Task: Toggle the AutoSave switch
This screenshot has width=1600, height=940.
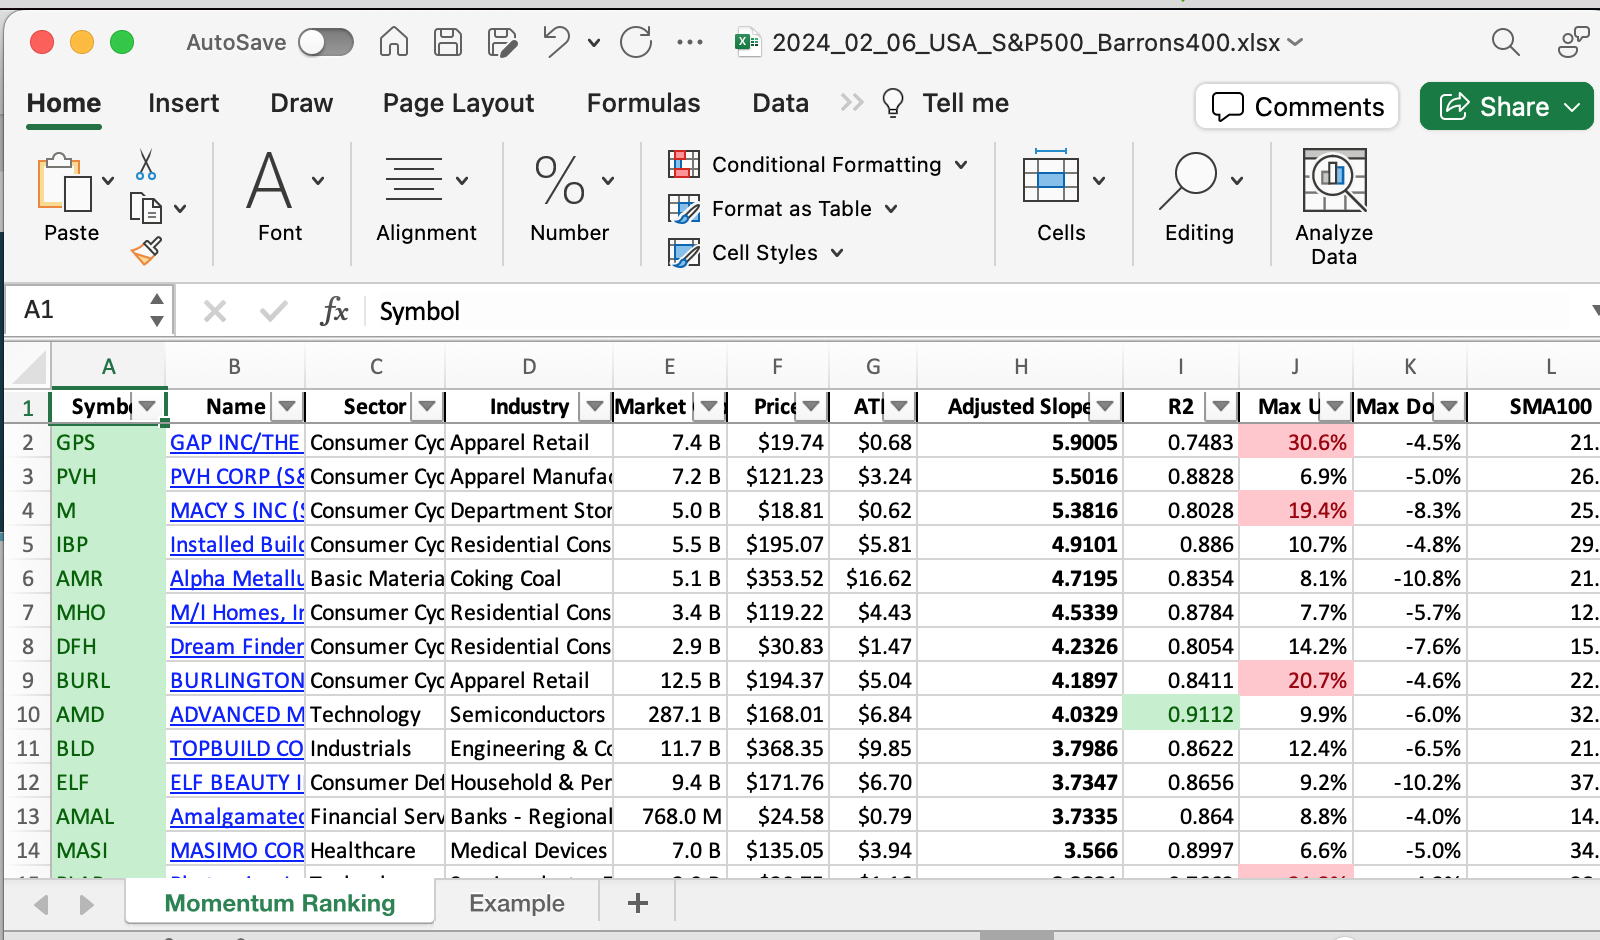Action: [326, 42]
